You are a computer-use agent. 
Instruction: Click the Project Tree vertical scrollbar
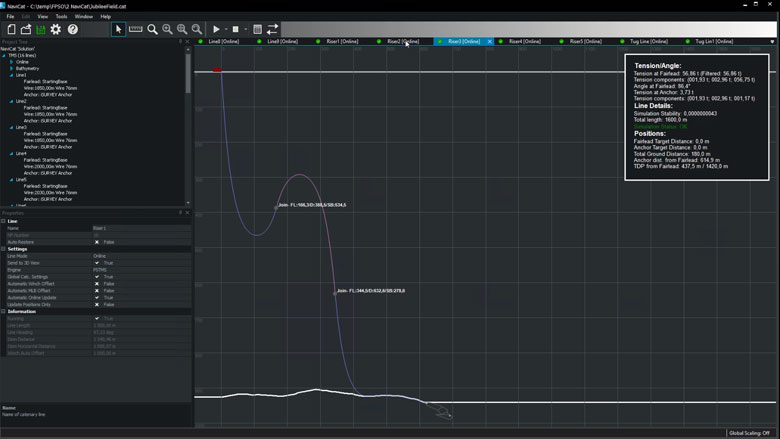(x=188, y=75)
